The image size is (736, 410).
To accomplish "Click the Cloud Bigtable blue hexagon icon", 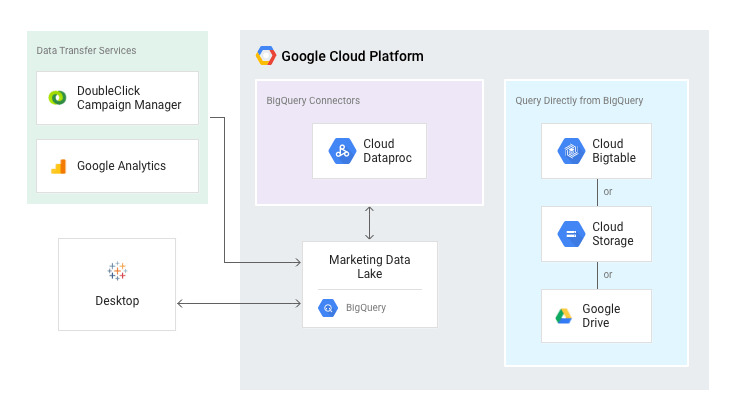I will (571, 151).
